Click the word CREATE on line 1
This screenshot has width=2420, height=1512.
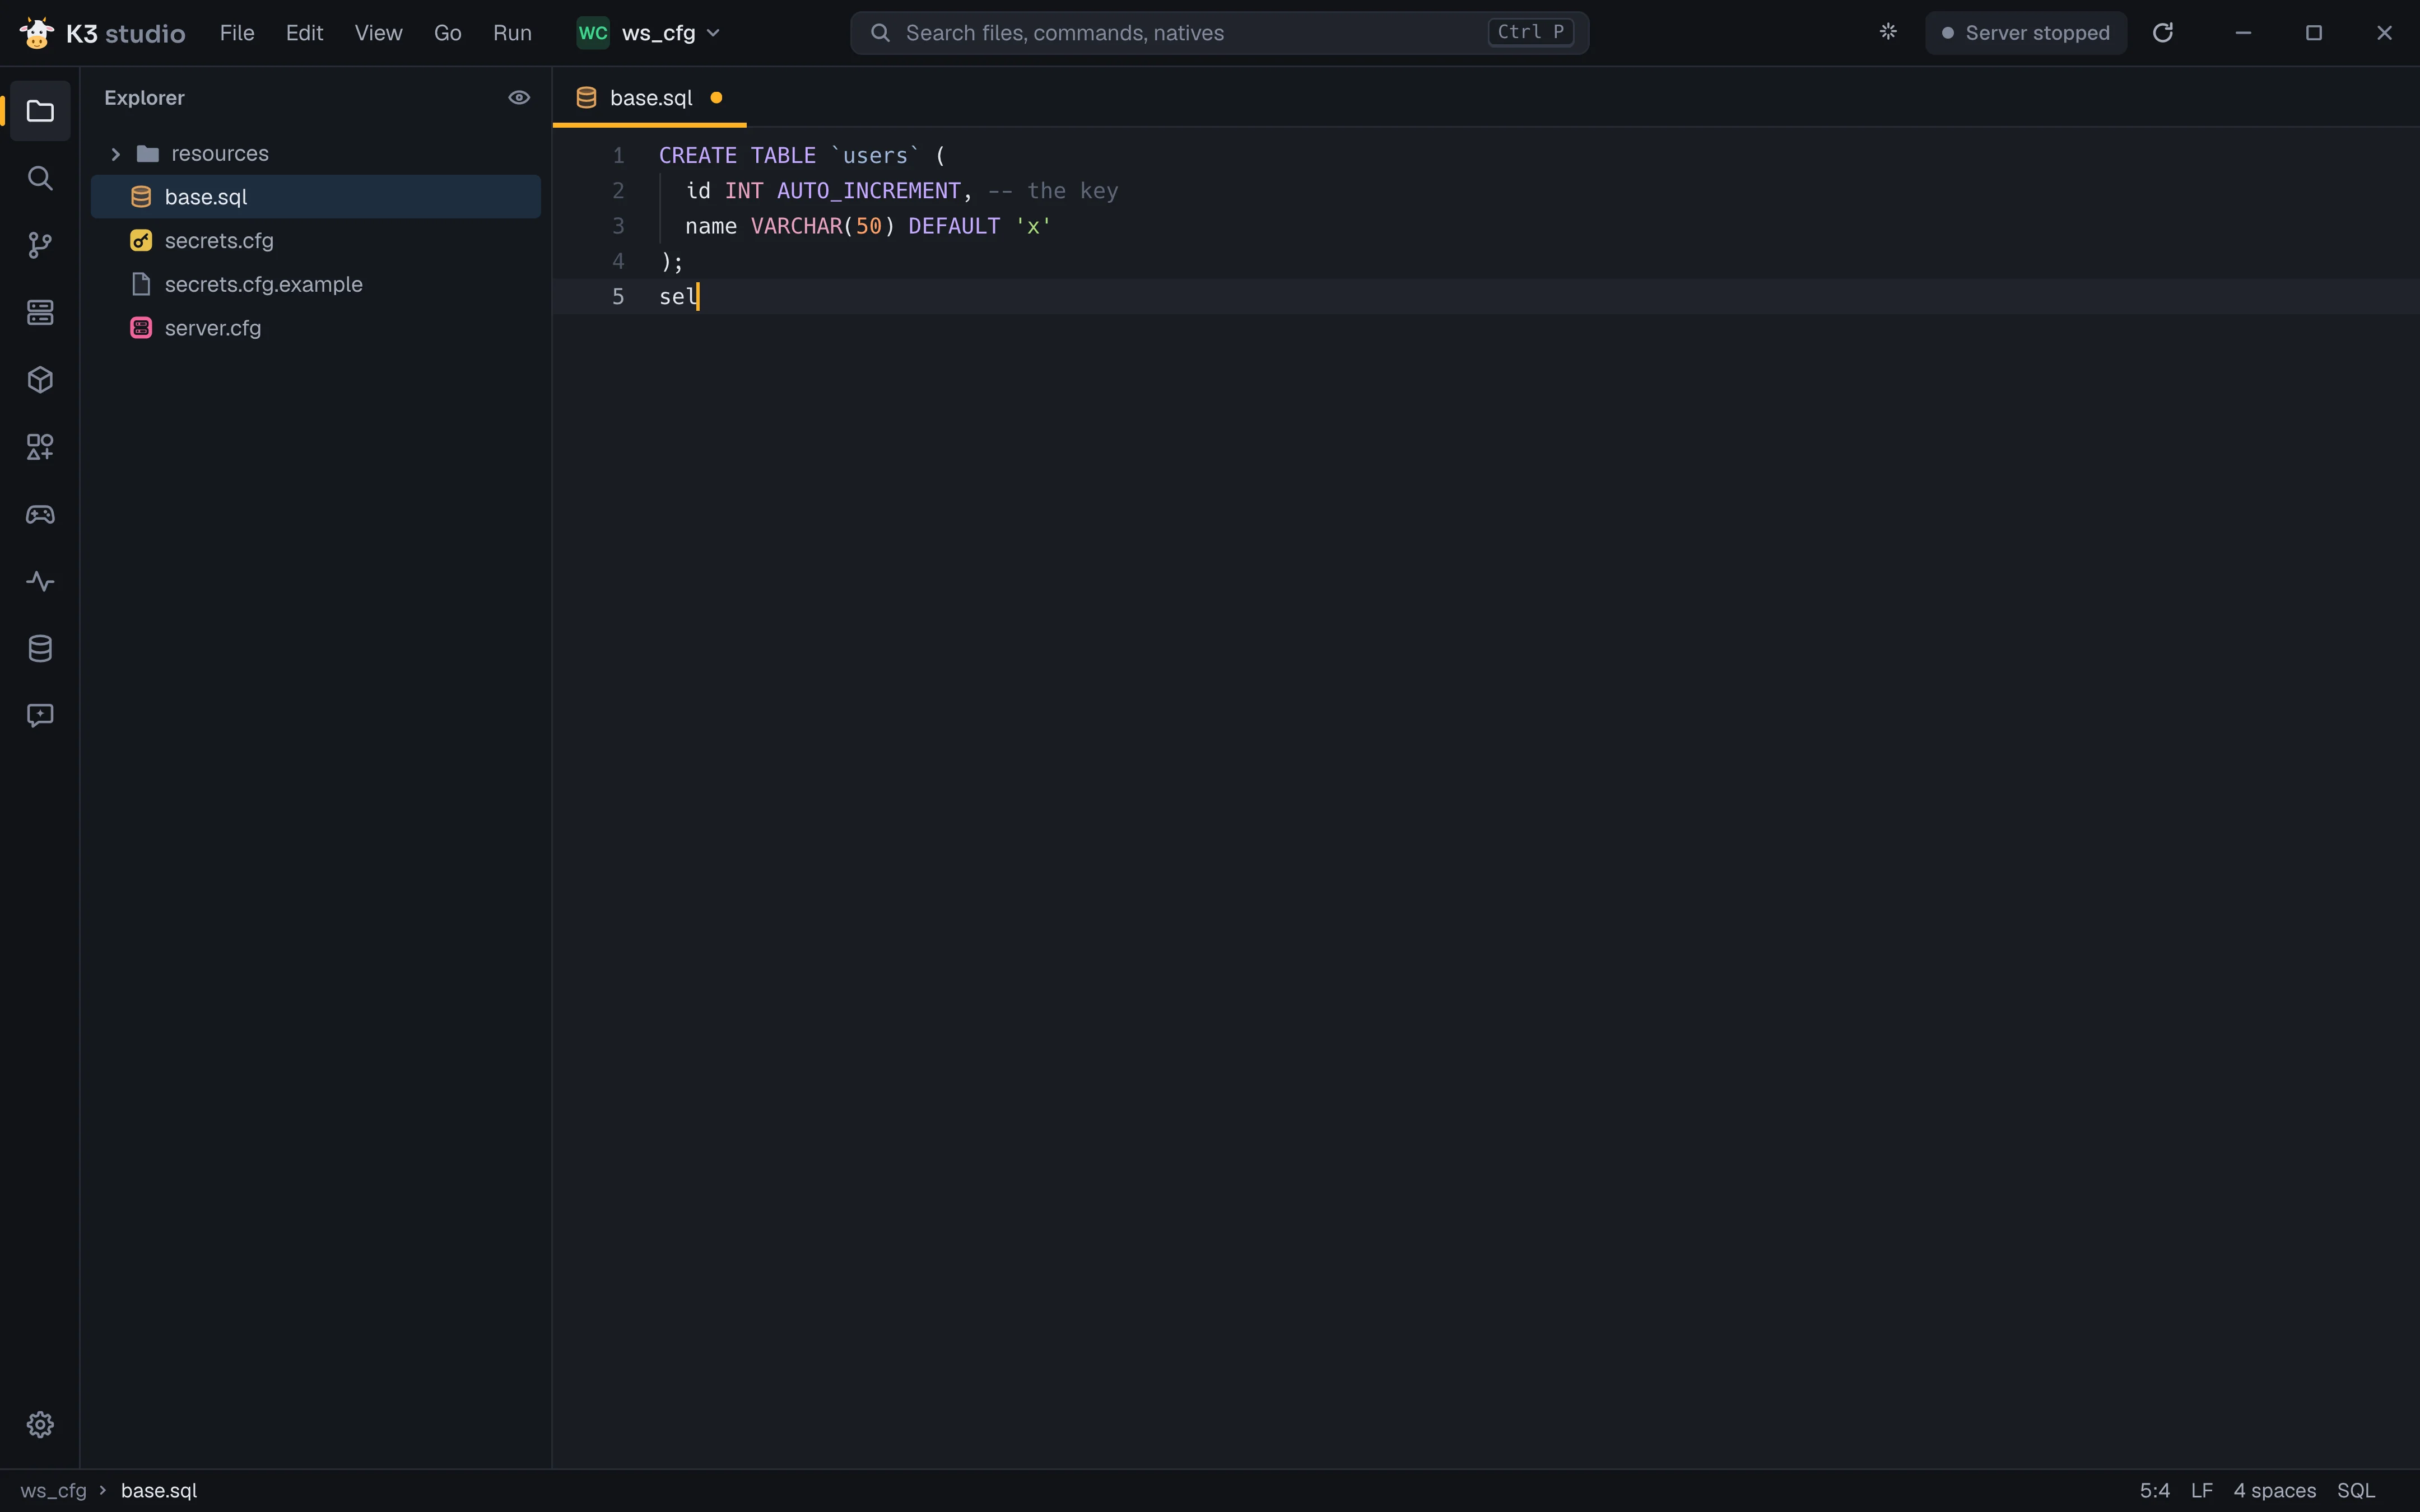click(698, 155)
